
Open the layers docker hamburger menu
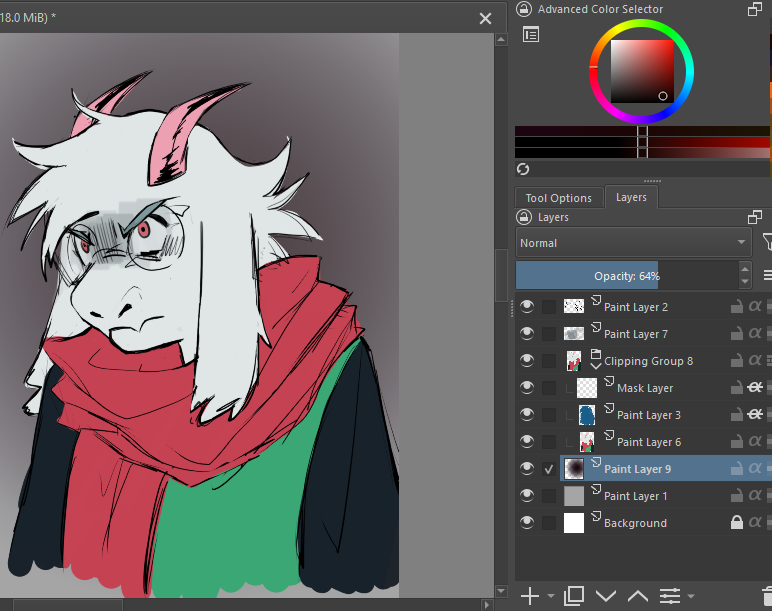pos(767,275)
